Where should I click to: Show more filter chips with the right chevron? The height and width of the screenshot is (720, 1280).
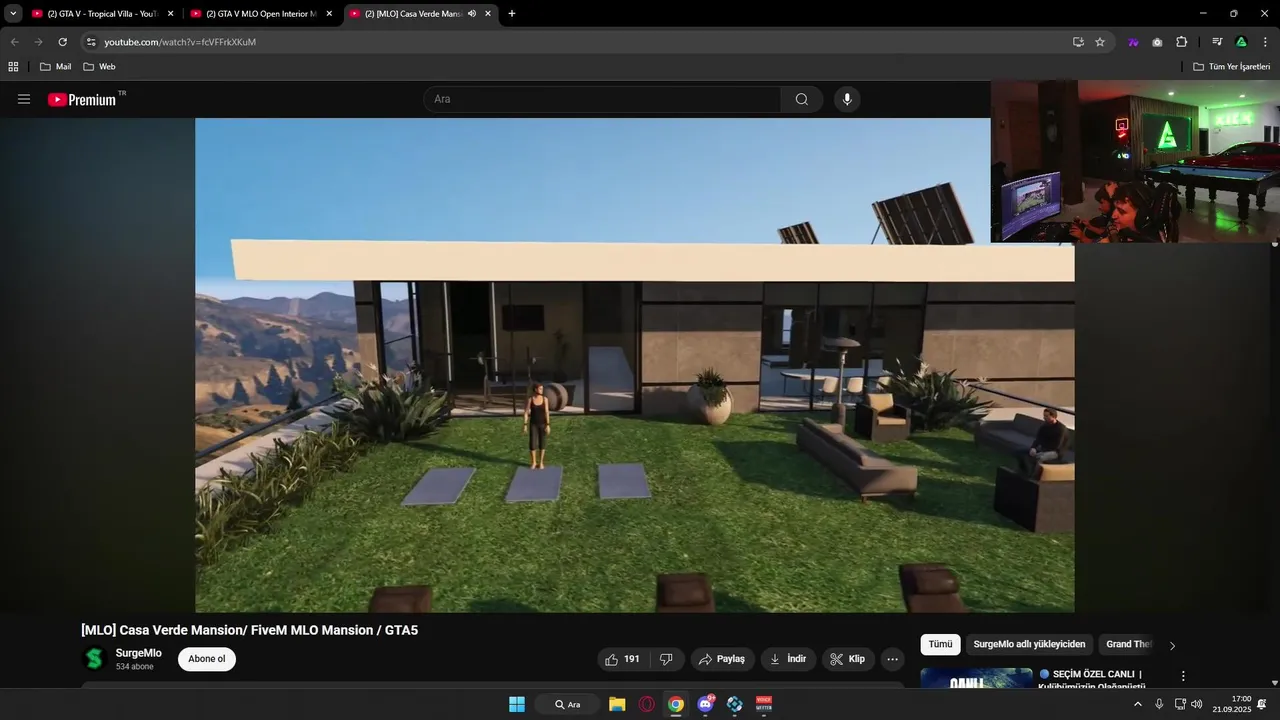coord(1172,646)
